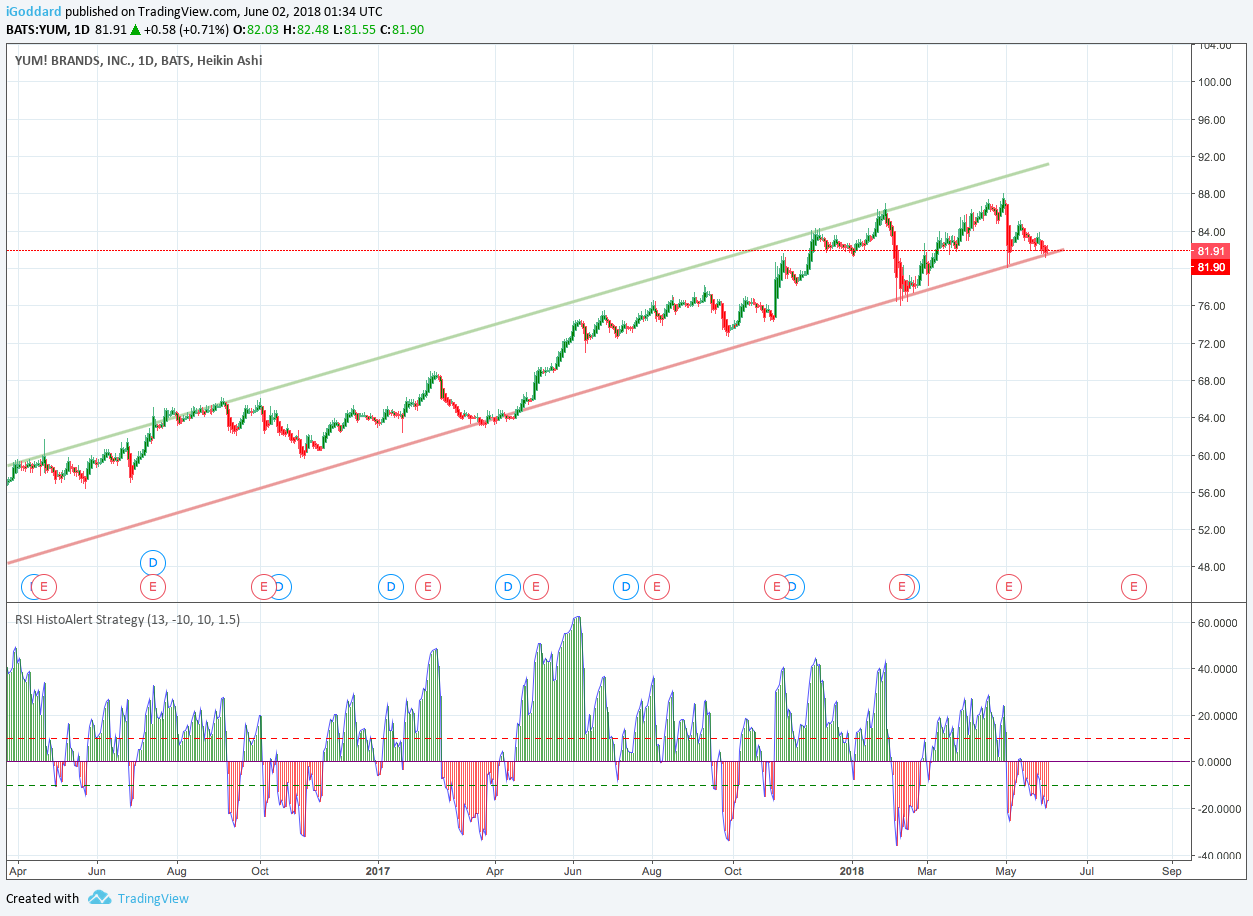Image resolution: width=1253 pixels, height=916 pixels.
Task: Click the D dividend marker near July 2017
Action: click(625, 587)
